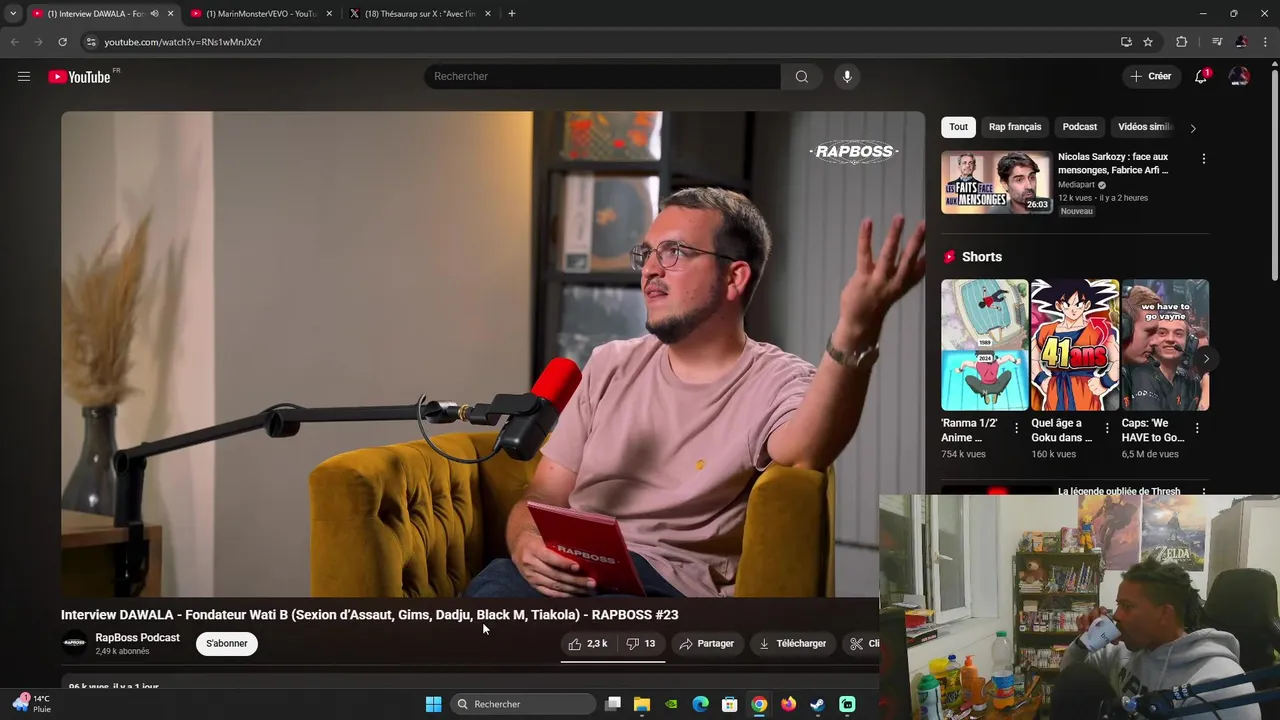
Task: Select the Tout filter chip
Action: coord(958,127)
